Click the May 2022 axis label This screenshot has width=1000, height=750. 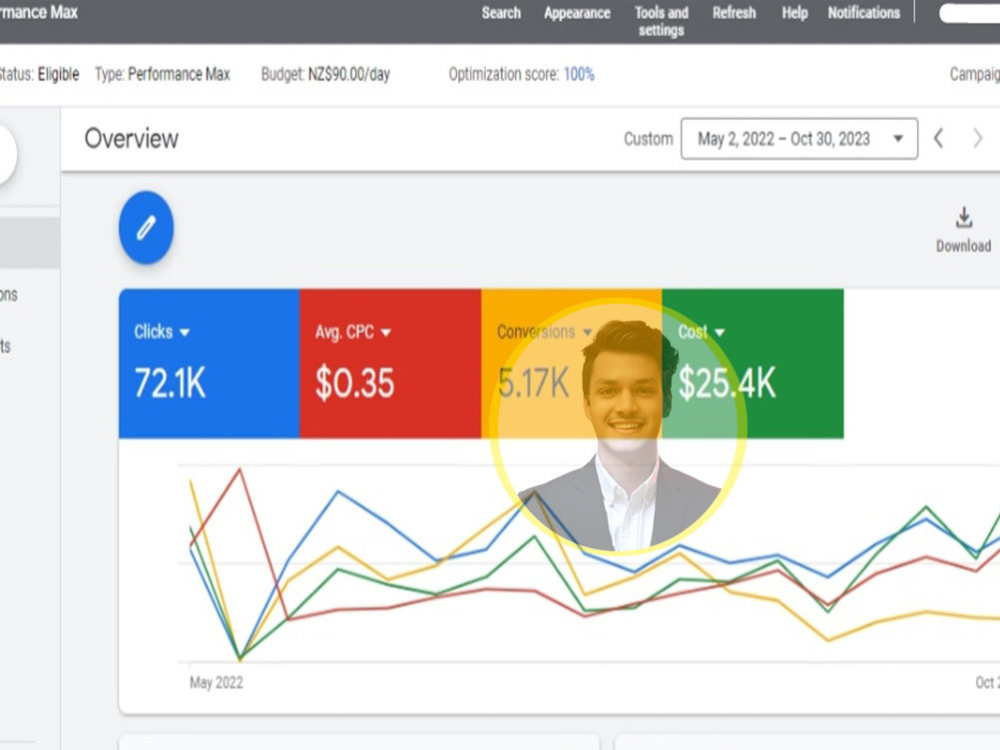(216, 682)
